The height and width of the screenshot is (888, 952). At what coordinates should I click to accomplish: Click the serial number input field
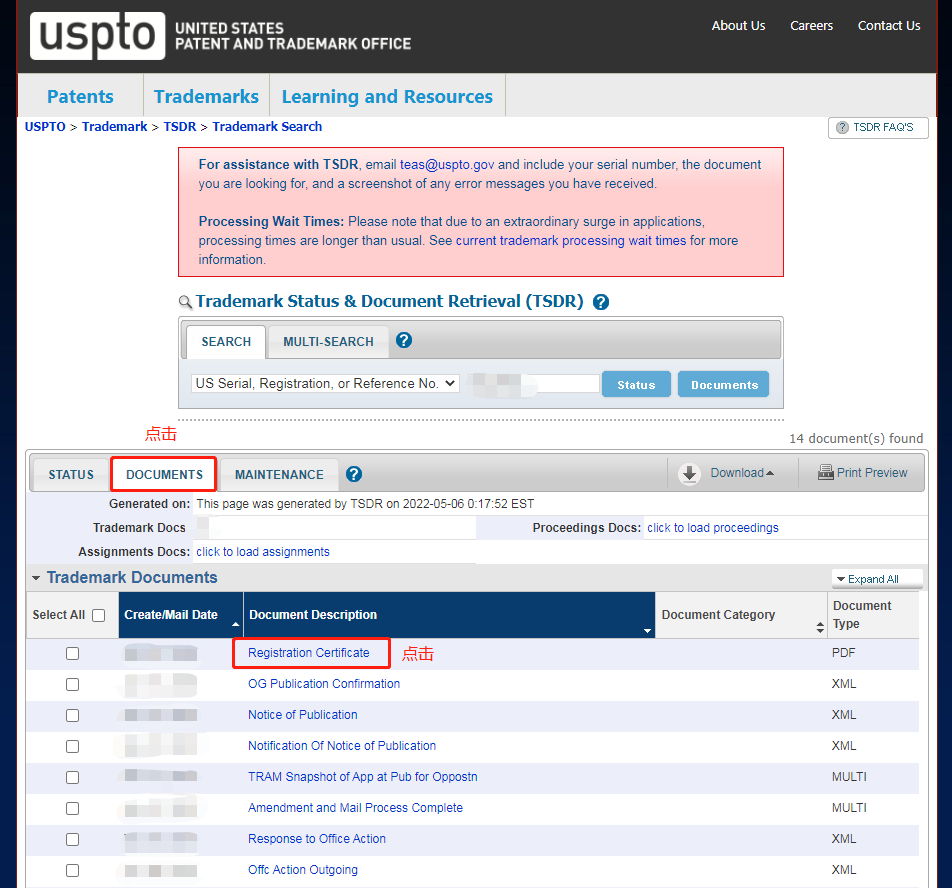click(533, 384)
